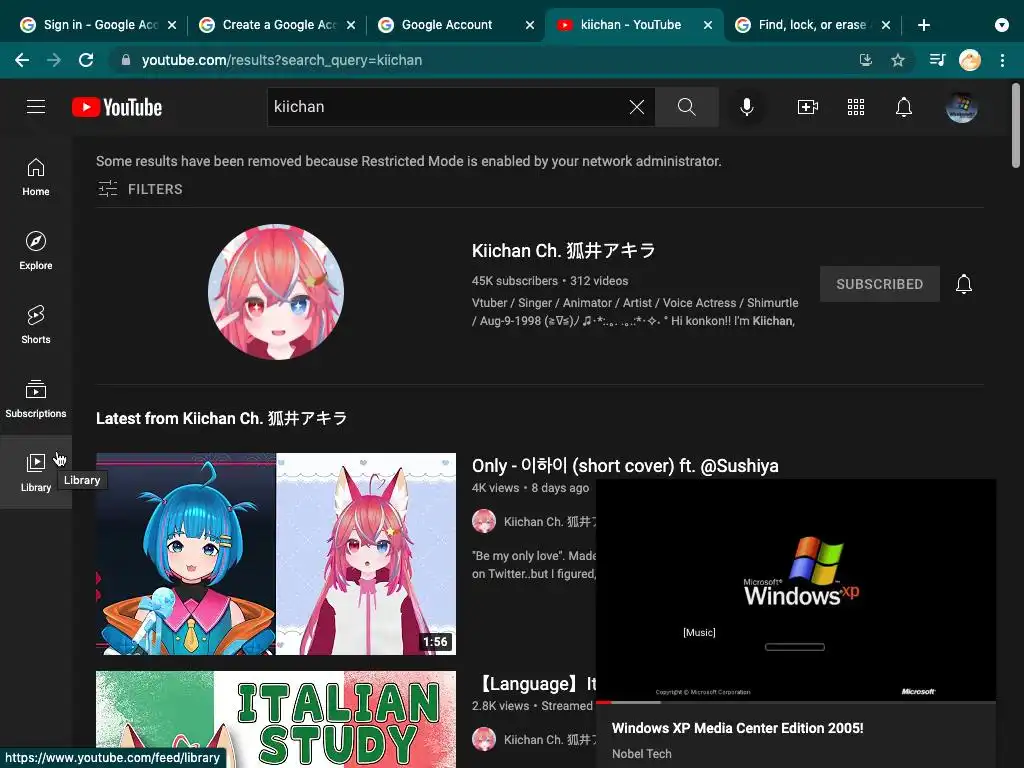
Task: Open Chrome three-dot menu
Action: (x=1002, y=60)
